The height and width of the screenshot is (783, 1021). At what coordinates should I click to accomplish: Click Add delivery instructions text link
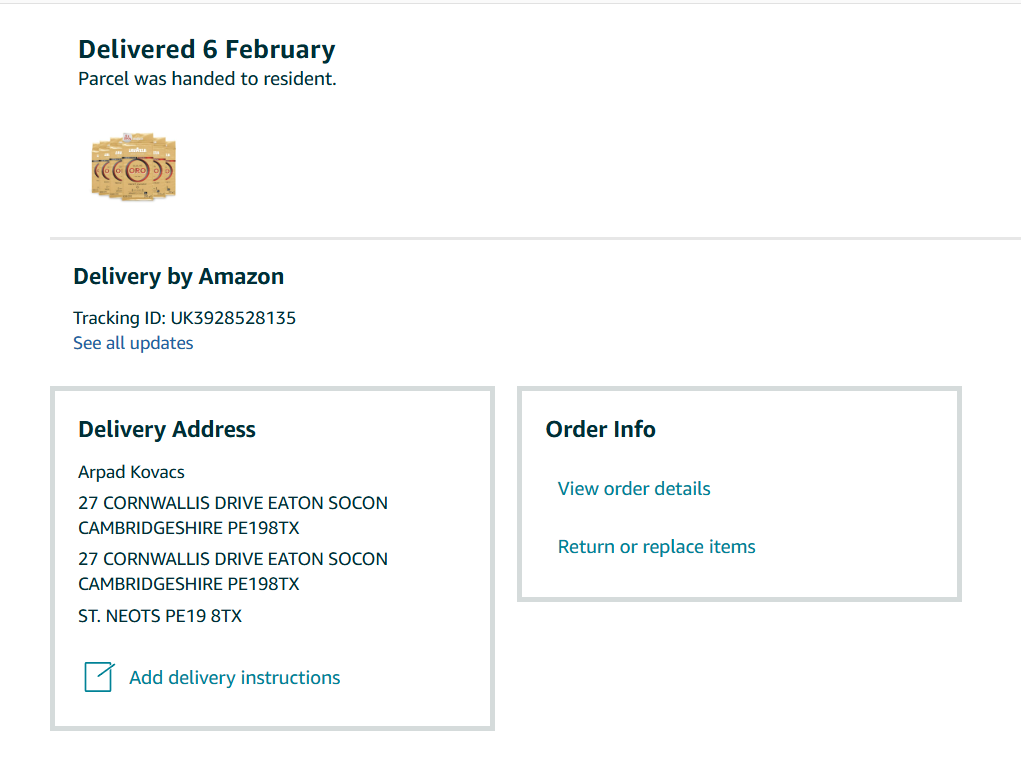coord(235,678)
